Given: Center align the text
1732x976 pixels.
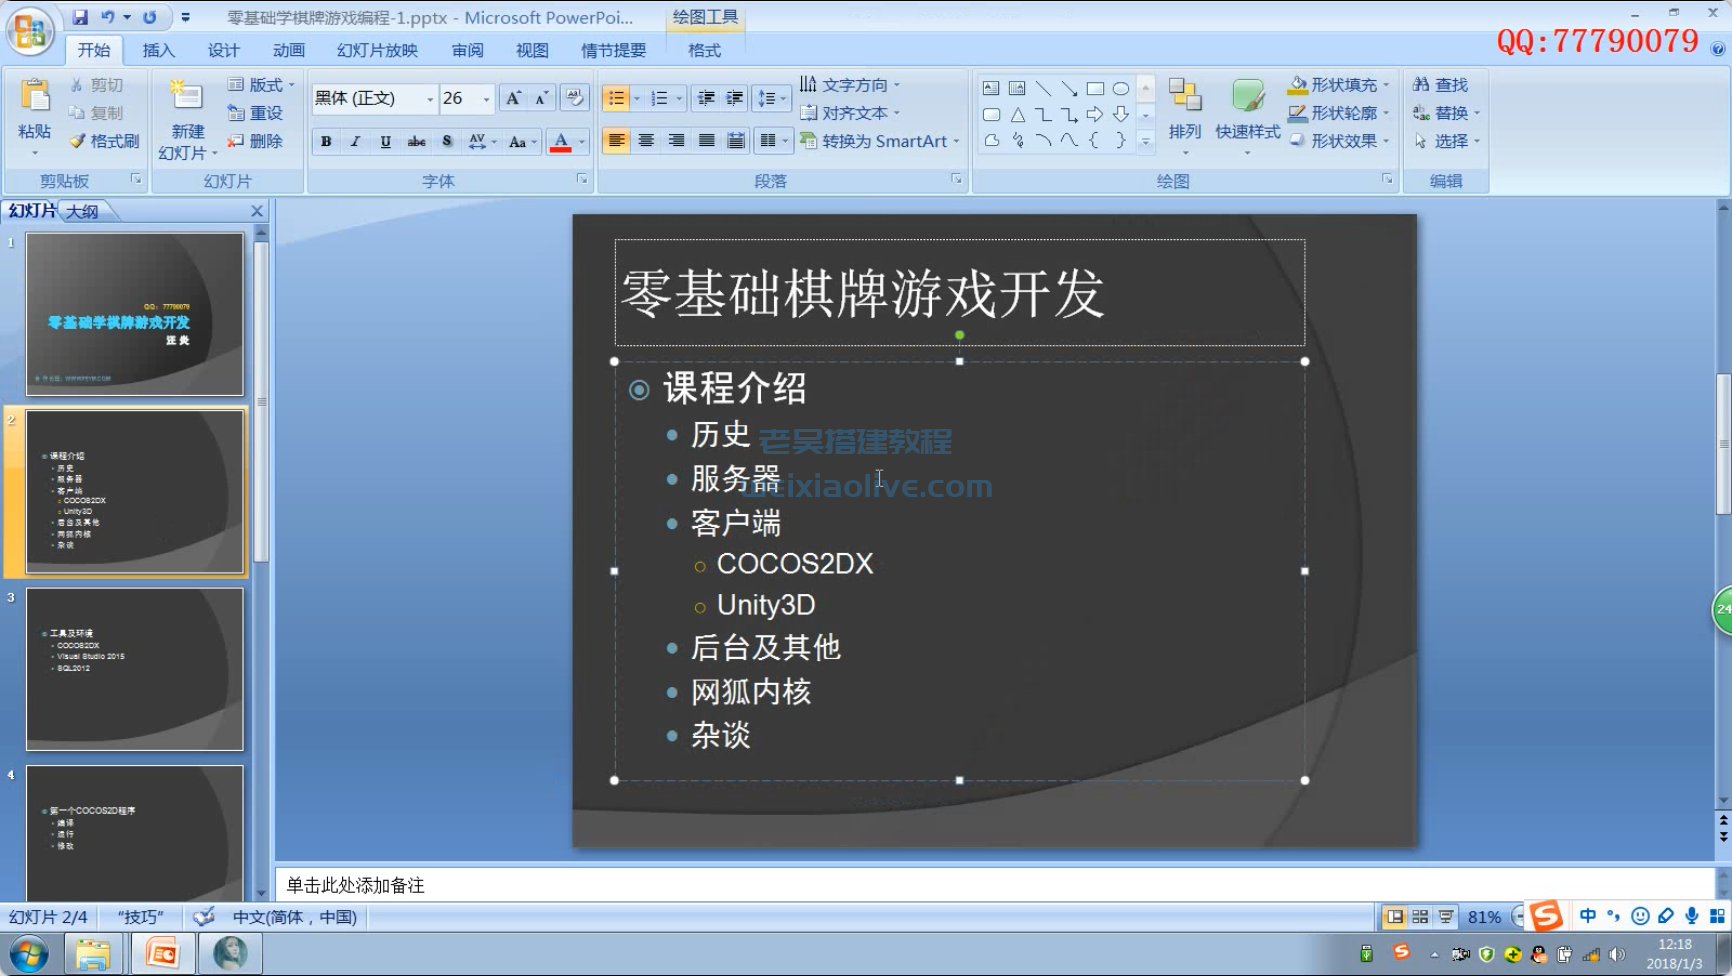Looking at the screenshot, I should [x=646, y=141].
